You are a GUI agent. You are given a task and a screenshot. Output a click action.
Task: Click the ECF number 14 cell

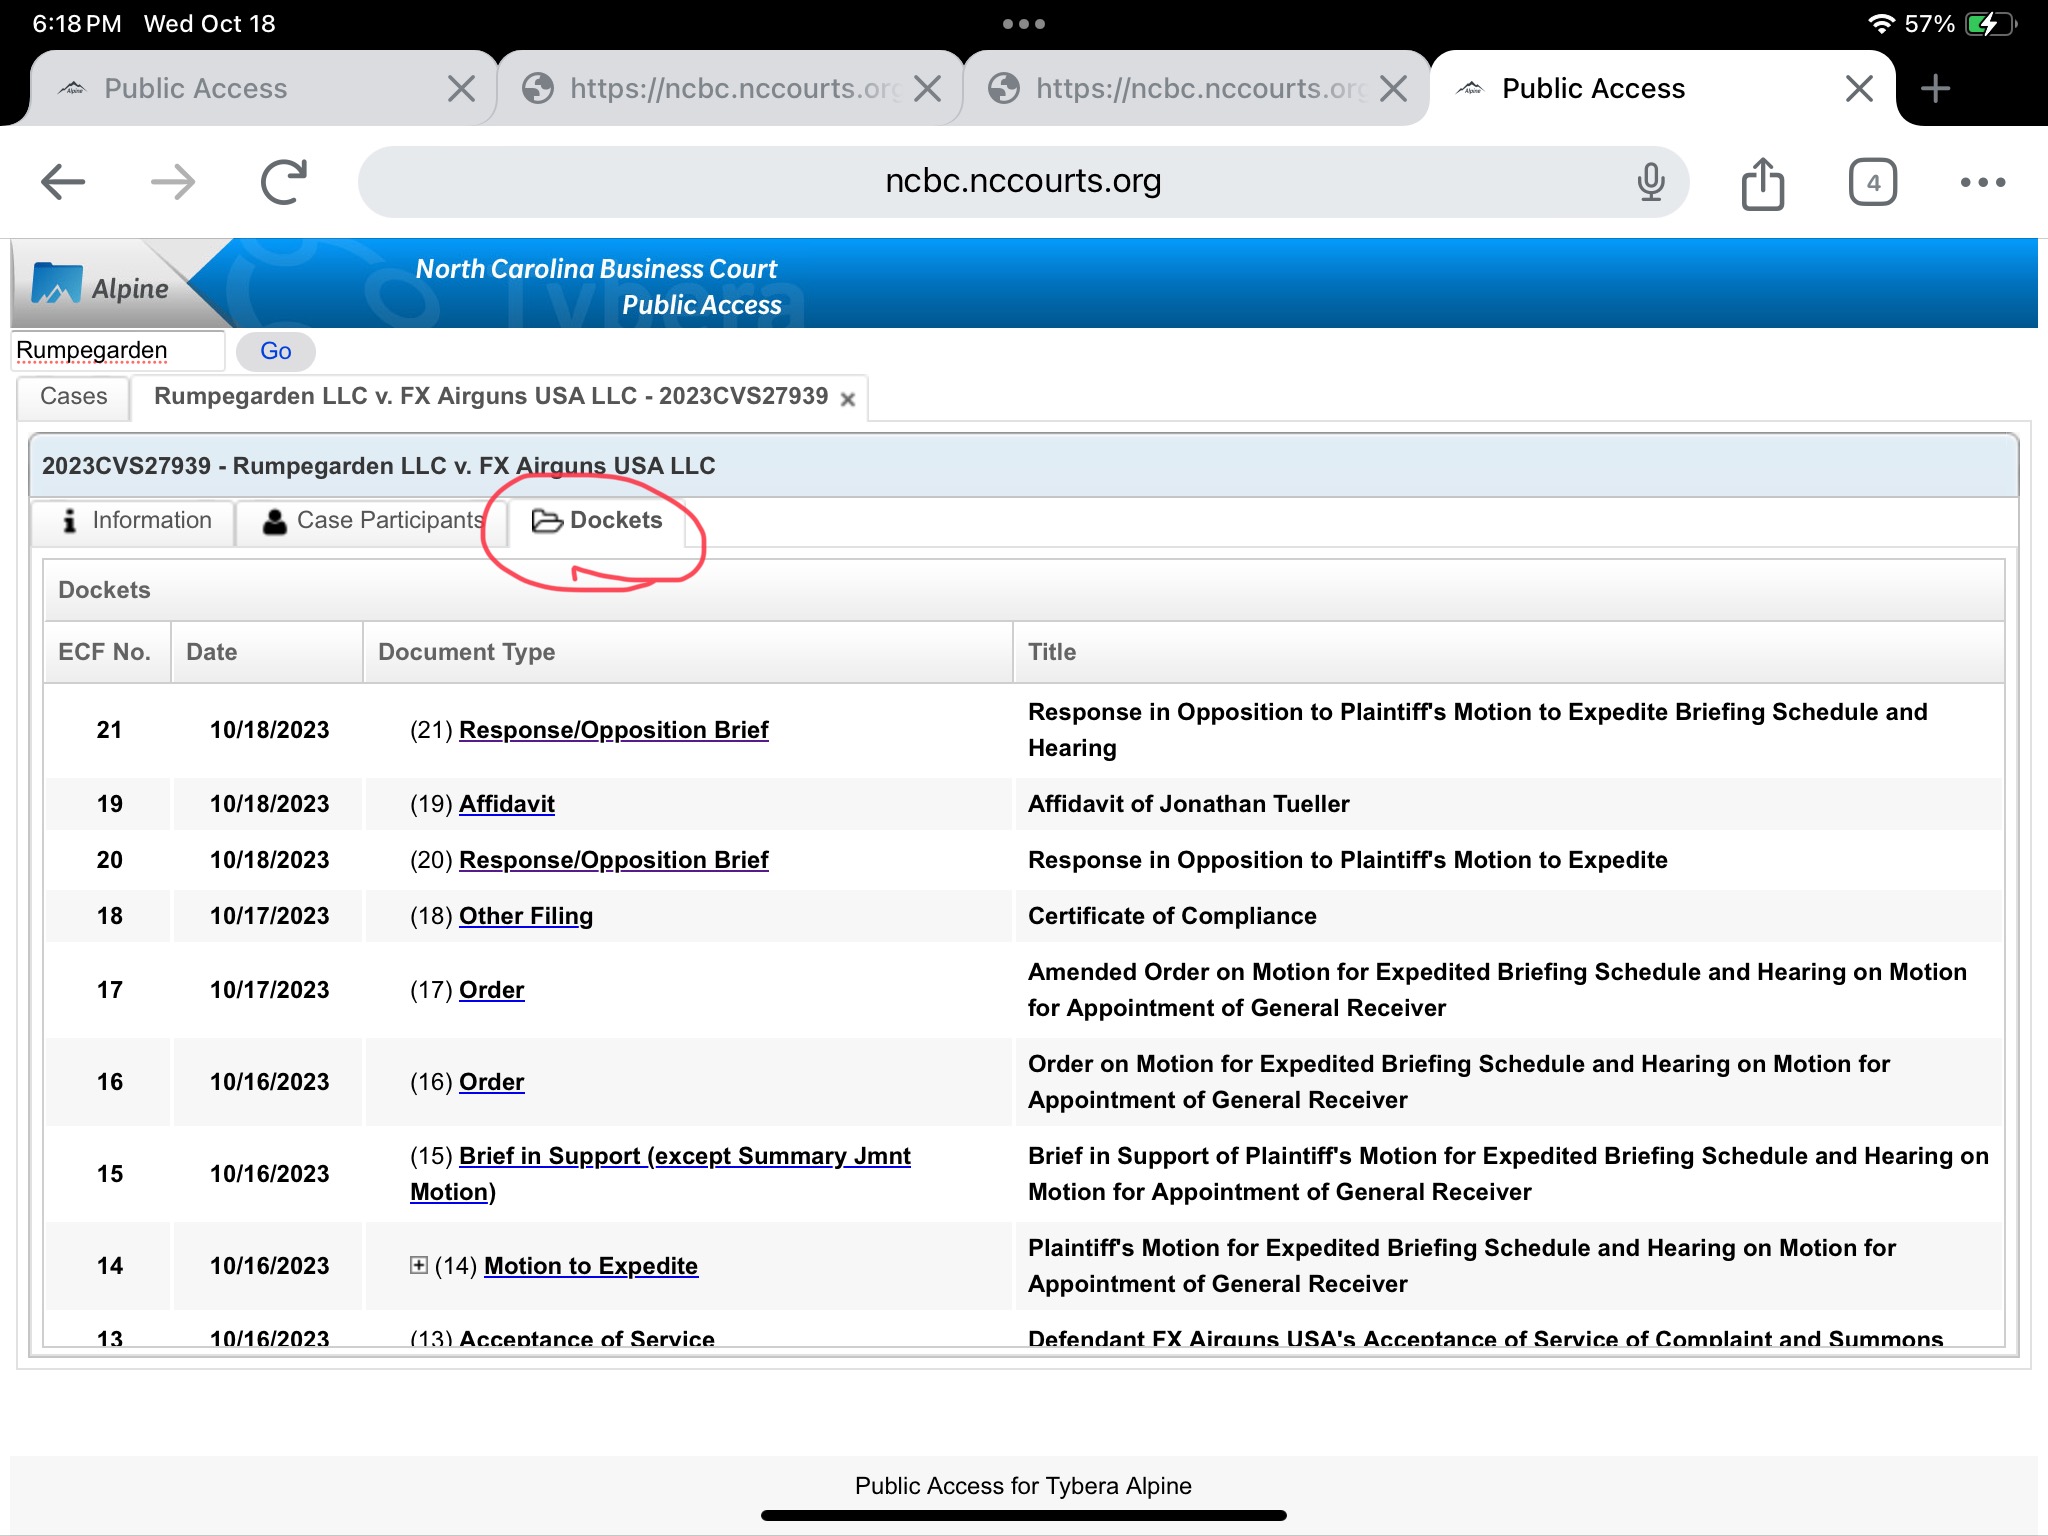point(109,1266)
